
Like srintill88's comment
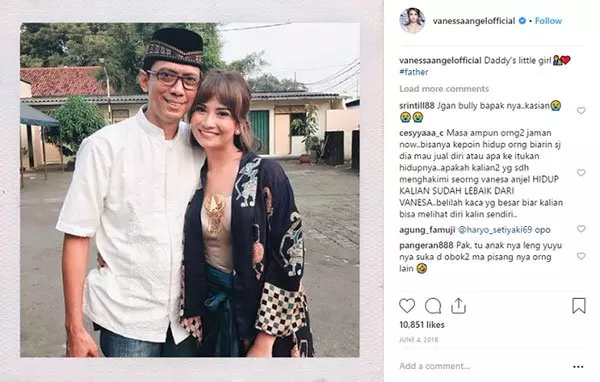(581, 111)
